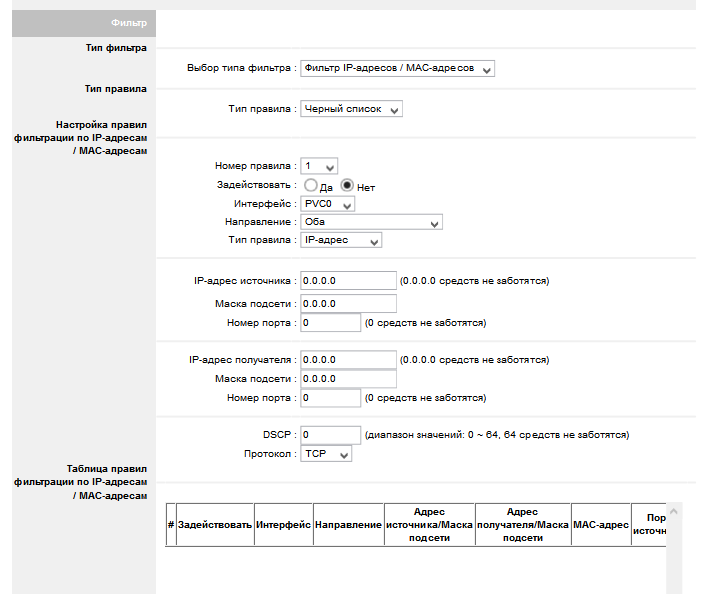
Task: Open the 'Выбор типа фильтра' dropdown
Action: [398, 69]
